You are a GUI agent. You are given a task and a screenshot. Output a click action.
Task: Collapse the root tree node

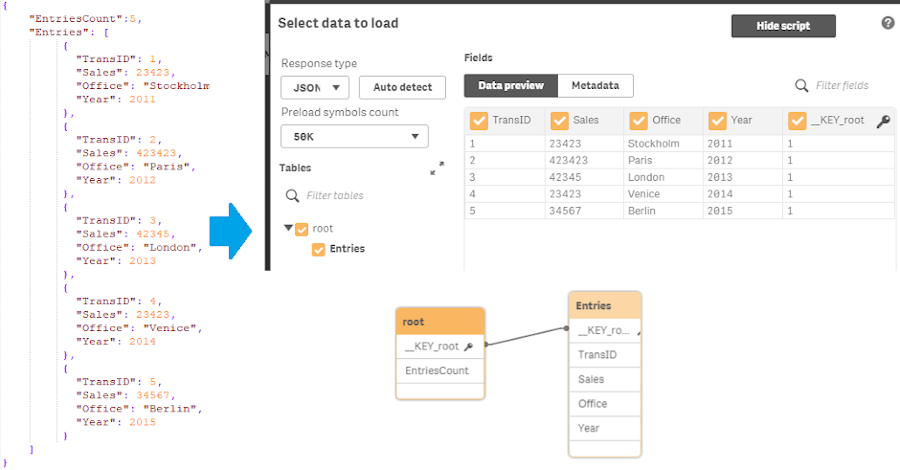(288, 229)
